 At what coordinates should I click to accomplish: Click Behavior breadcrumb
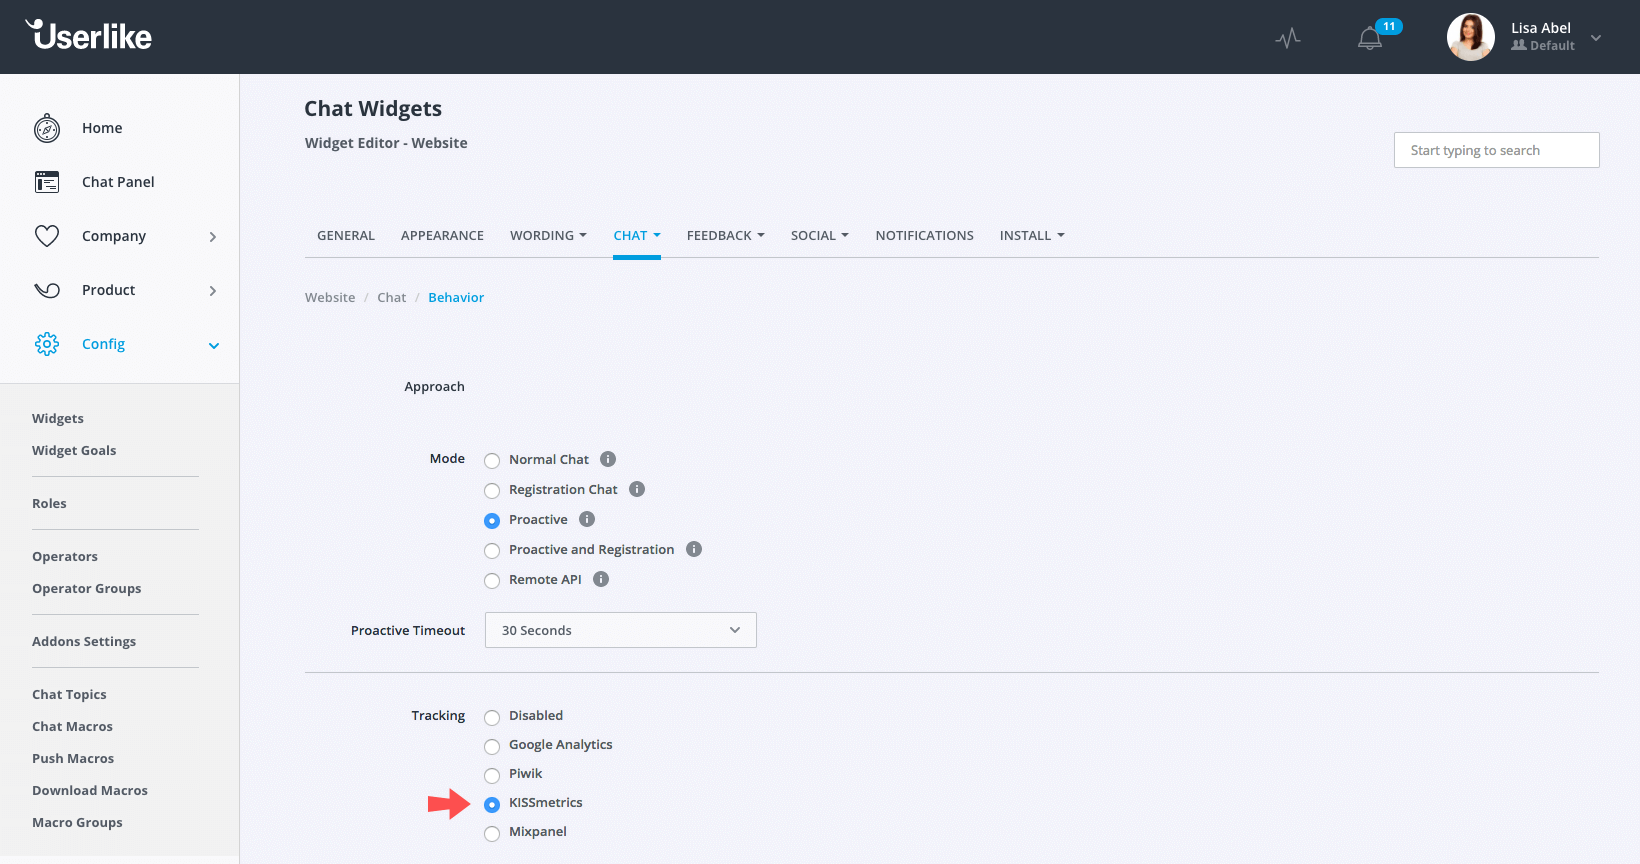click(456, 298)
